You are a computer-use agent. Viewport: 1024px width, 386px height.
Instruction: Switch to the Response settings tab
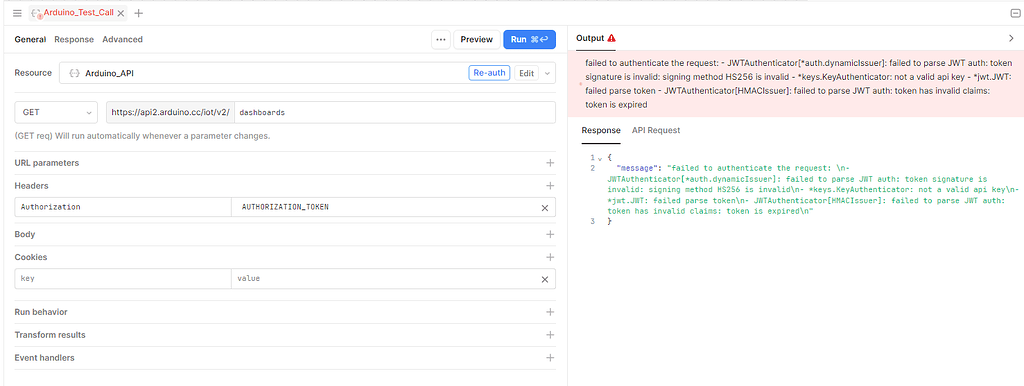pos(74,39)
